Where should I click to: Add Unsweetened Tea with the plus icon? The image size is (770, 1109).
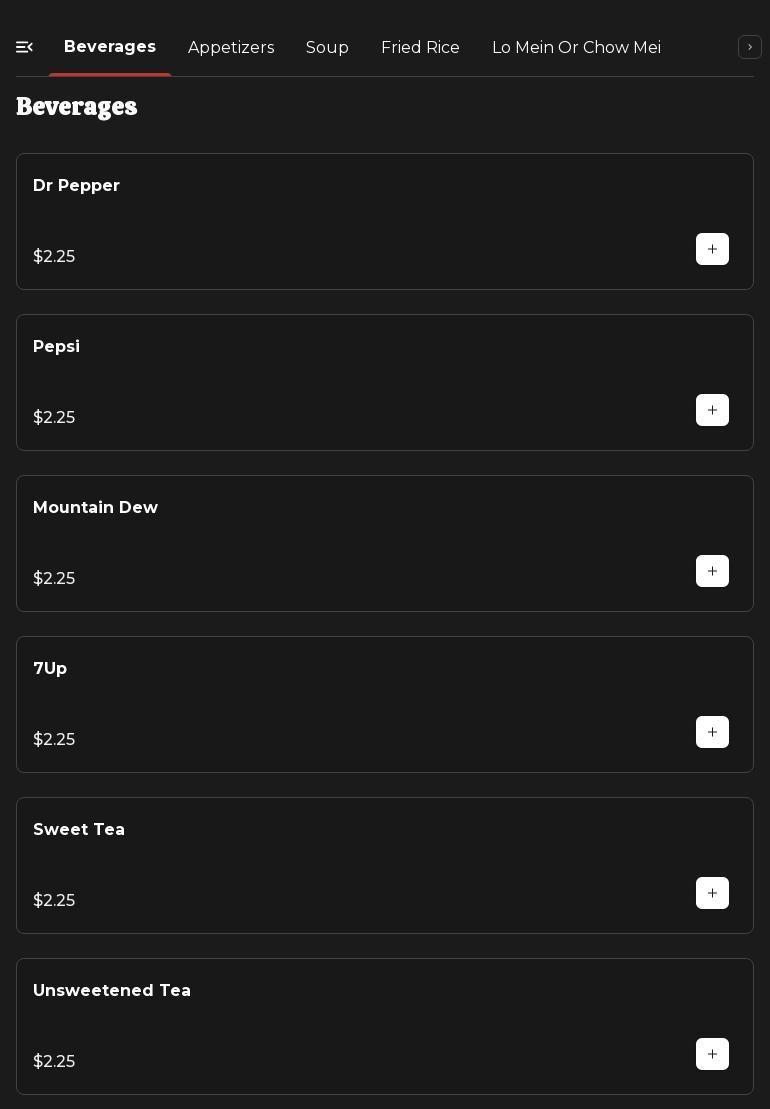[x=712, y=1054]
